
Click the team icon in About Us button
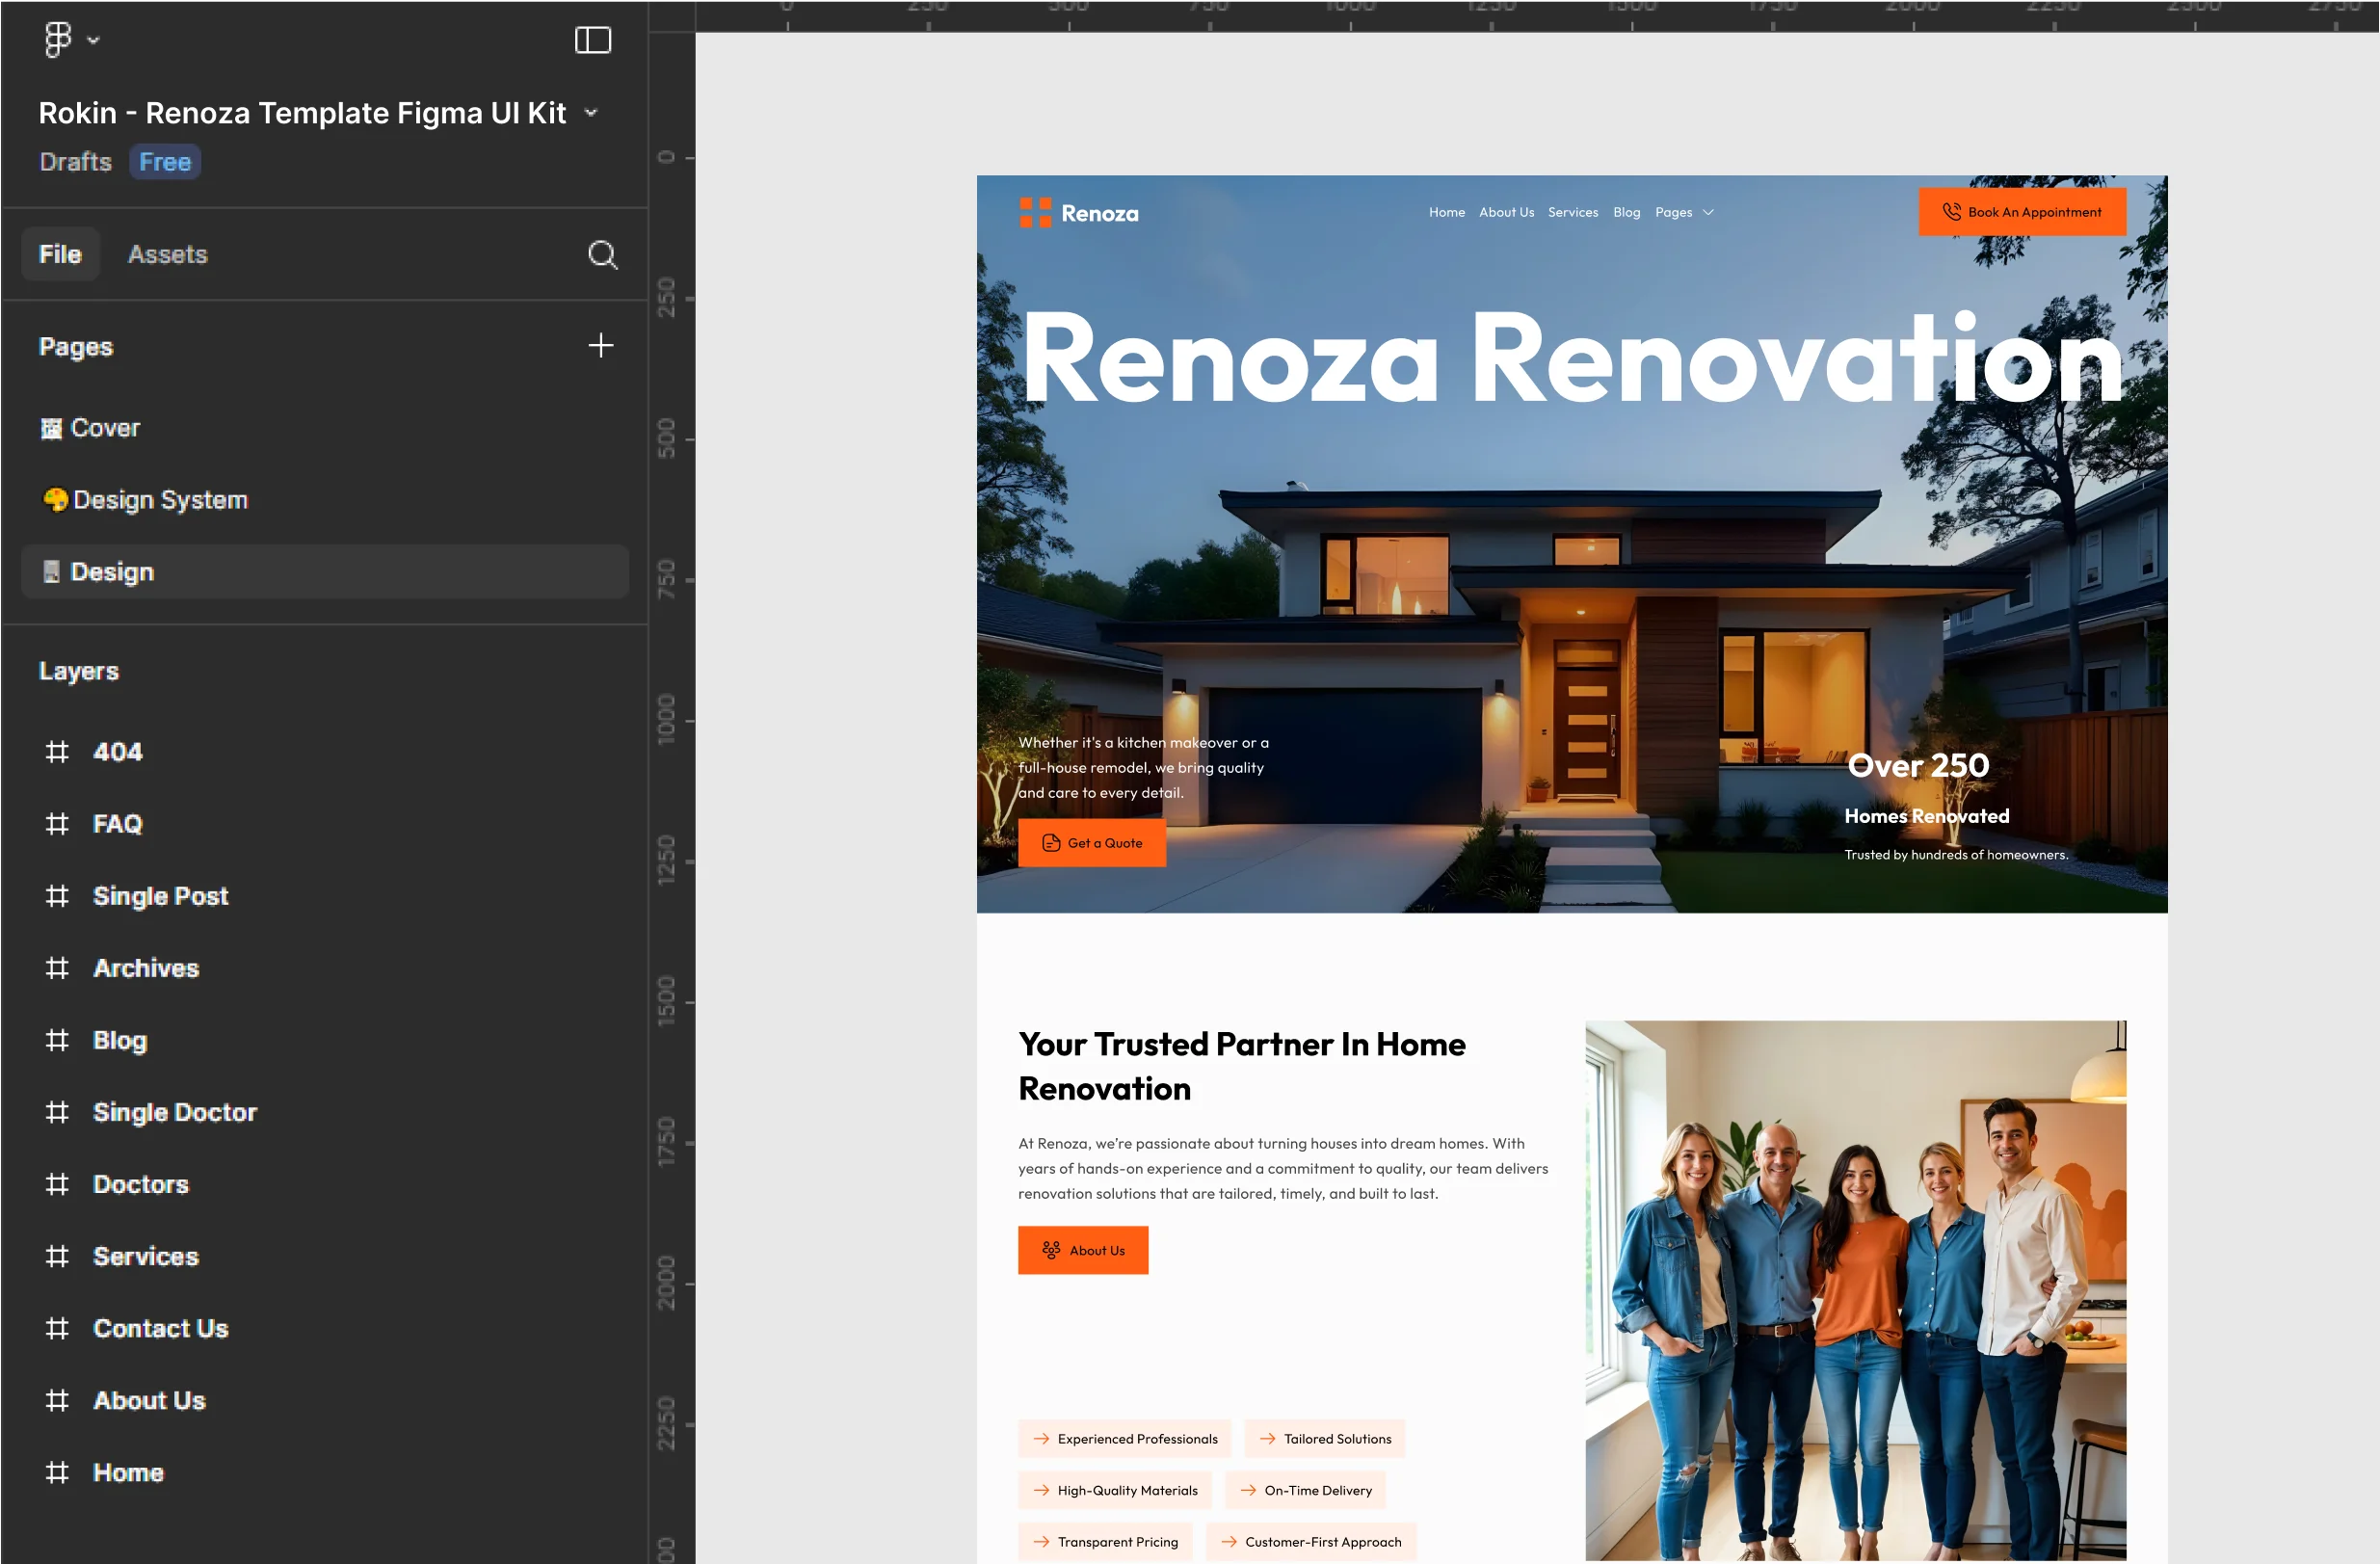click(x=1051, y=1250)
